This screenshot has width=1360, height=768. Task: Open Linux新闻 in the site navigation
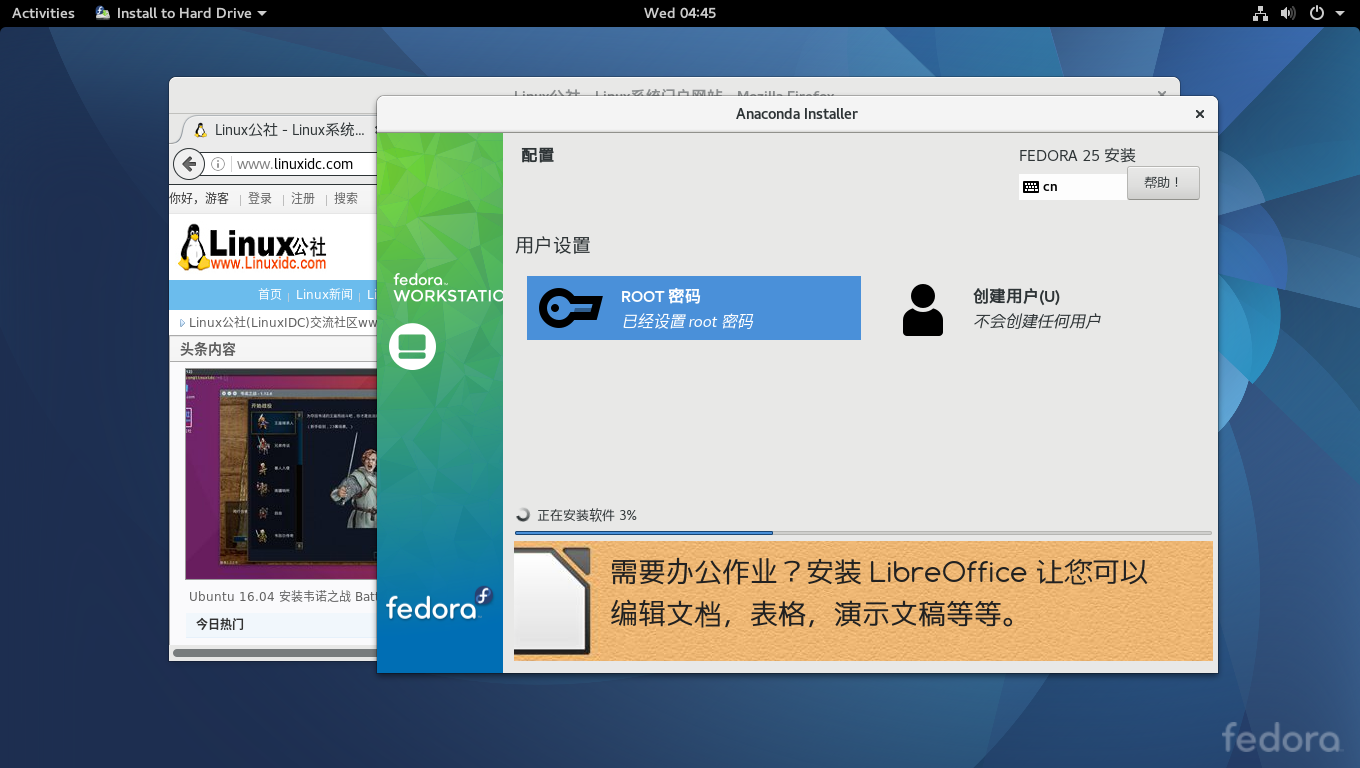click(324, 294)
